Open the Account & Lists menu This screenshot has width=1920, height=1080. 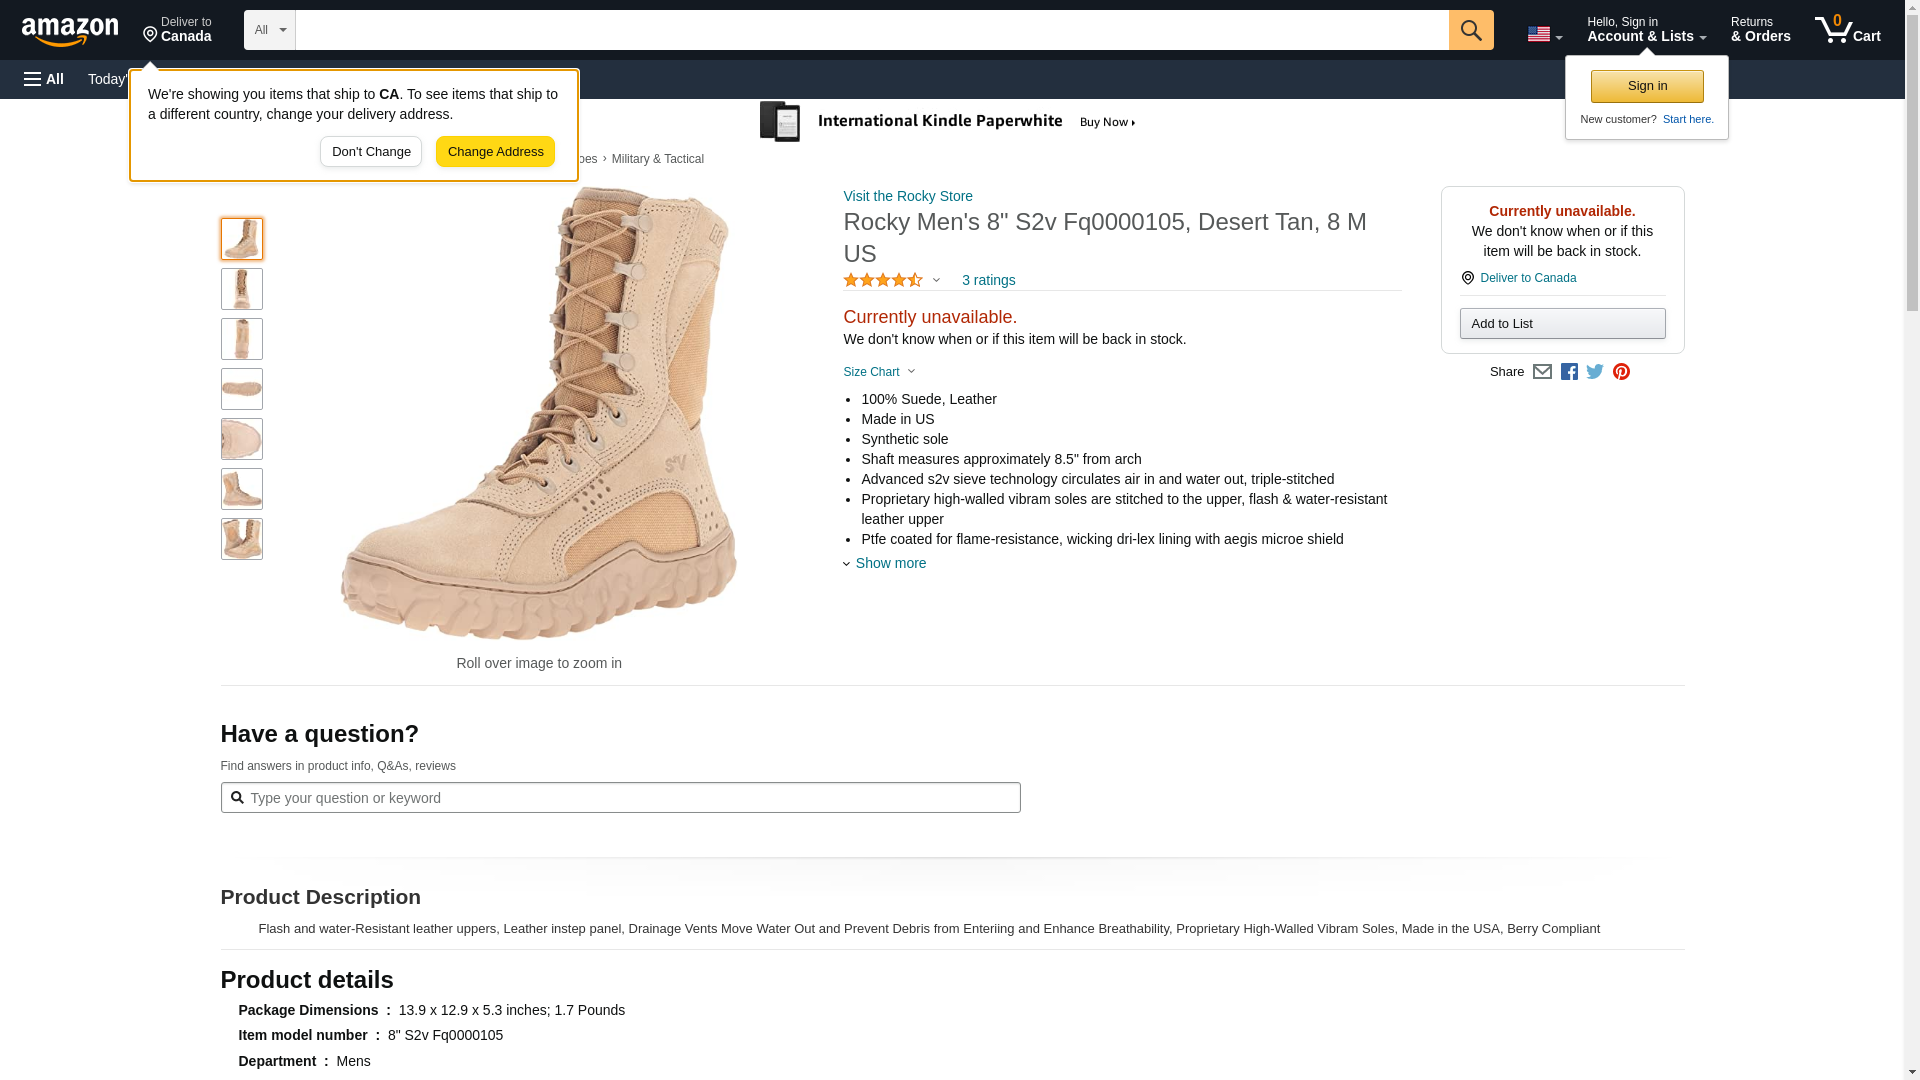pos(1646,30)
